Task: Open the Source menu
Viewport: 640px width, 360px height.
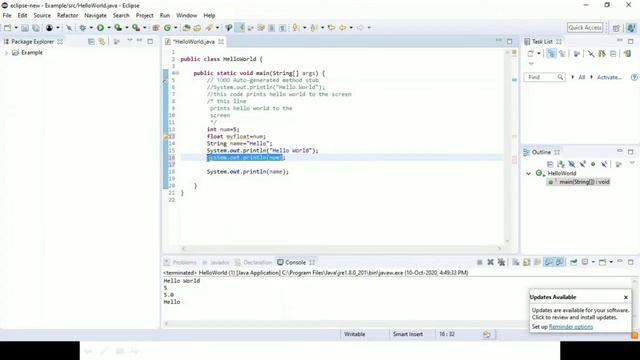Action: click(42, 16)
